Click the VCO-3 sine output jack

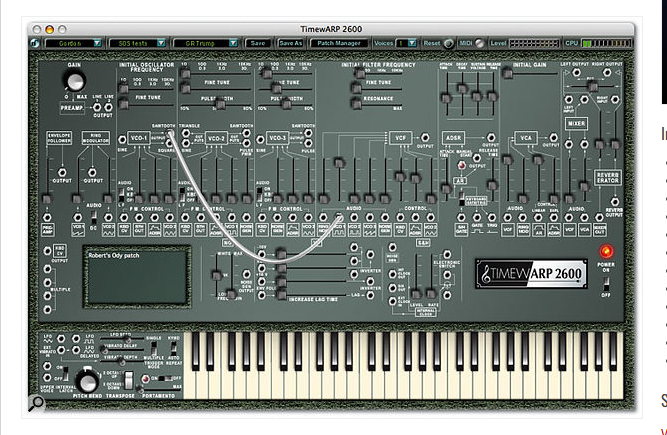[260, 139]
